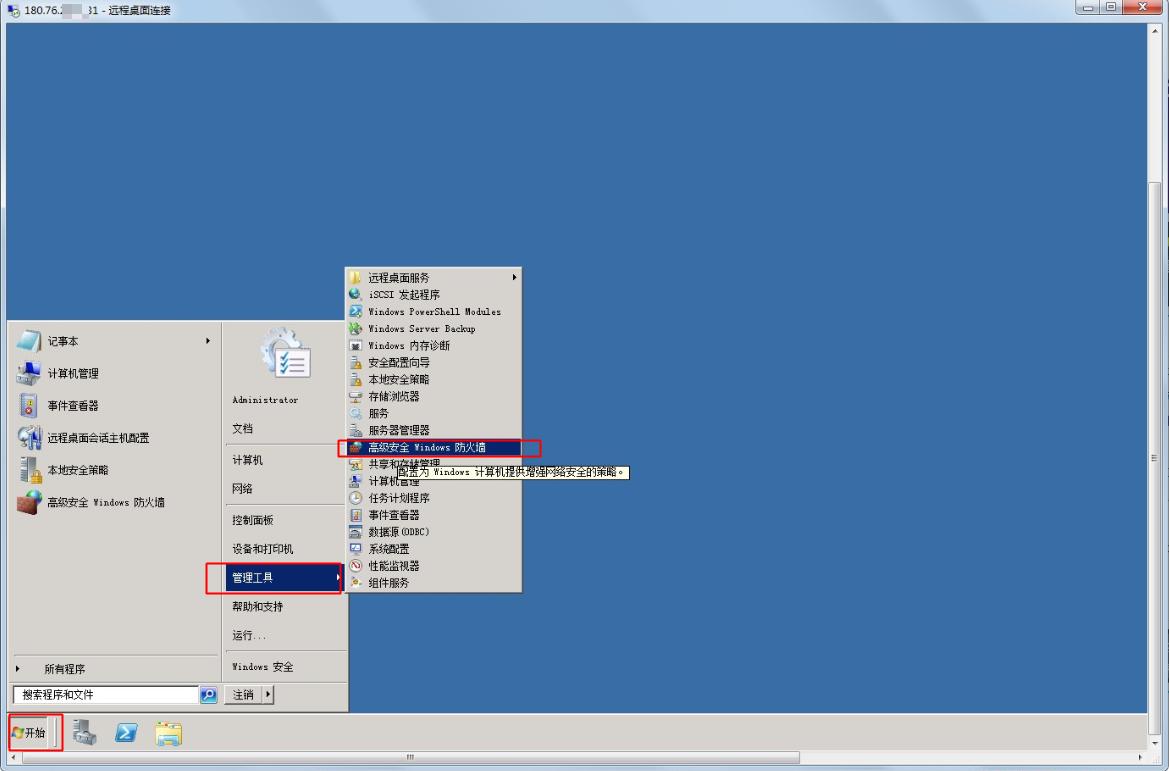This screenshot has height=771, width=1169.
Task: Open 控制面板 from the Start menu
Action: coord(253,520)
